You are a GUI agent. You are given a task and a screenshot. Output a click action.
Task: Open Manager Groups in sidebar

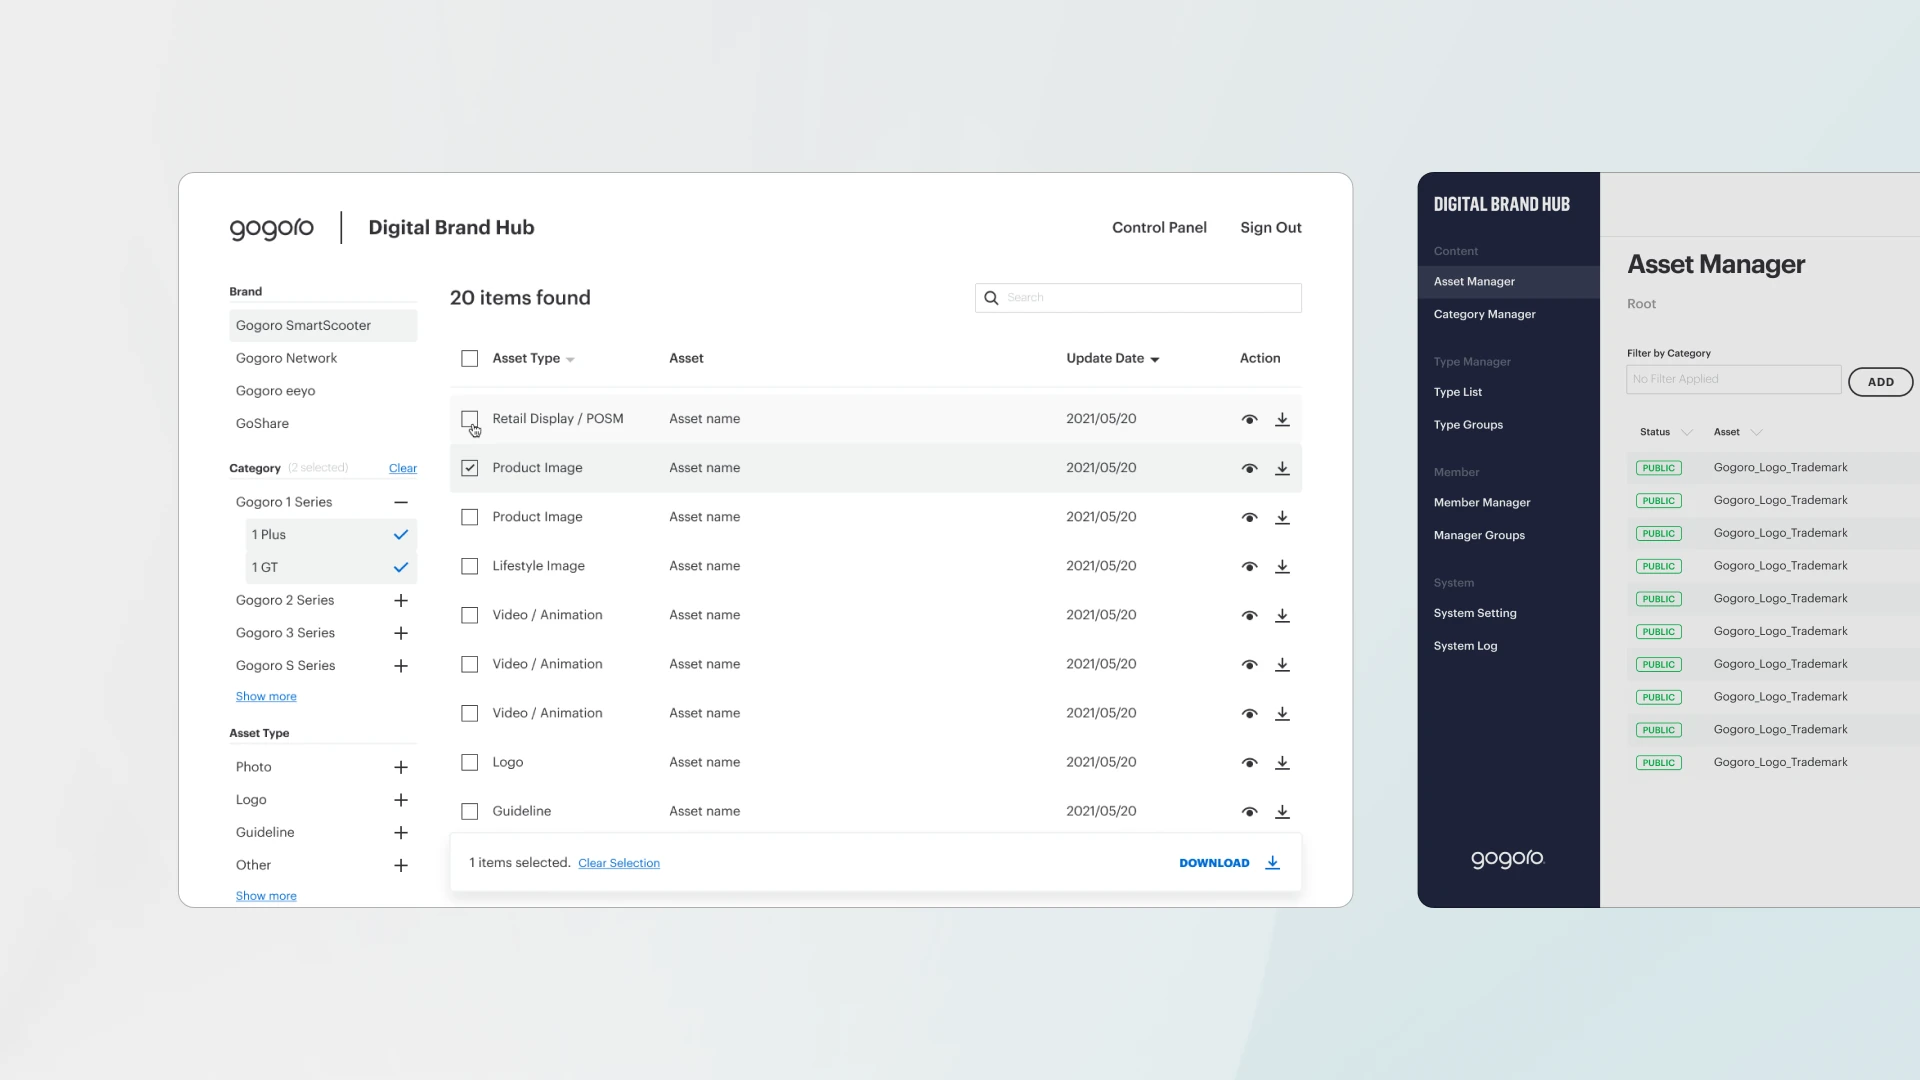pos(1479,536)
